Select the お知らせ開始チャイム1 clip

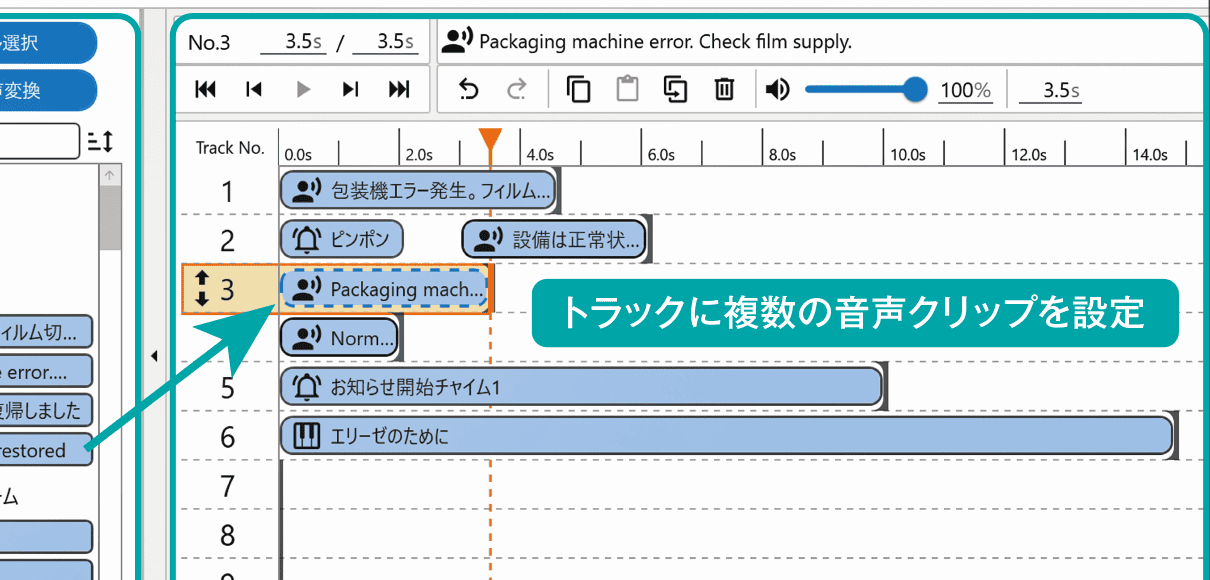[582, 387]
